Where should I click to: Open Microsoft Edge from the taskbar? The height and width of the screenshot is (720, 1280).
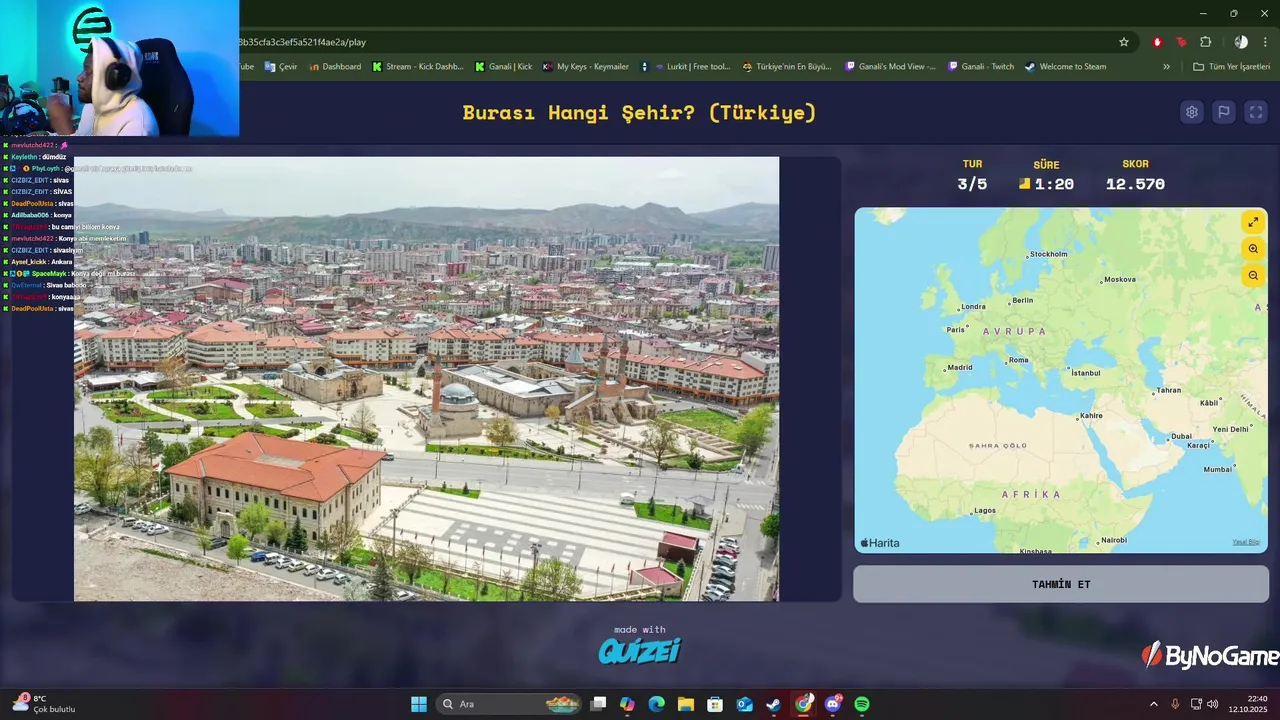pyautogui.click(x=656, y=704)
